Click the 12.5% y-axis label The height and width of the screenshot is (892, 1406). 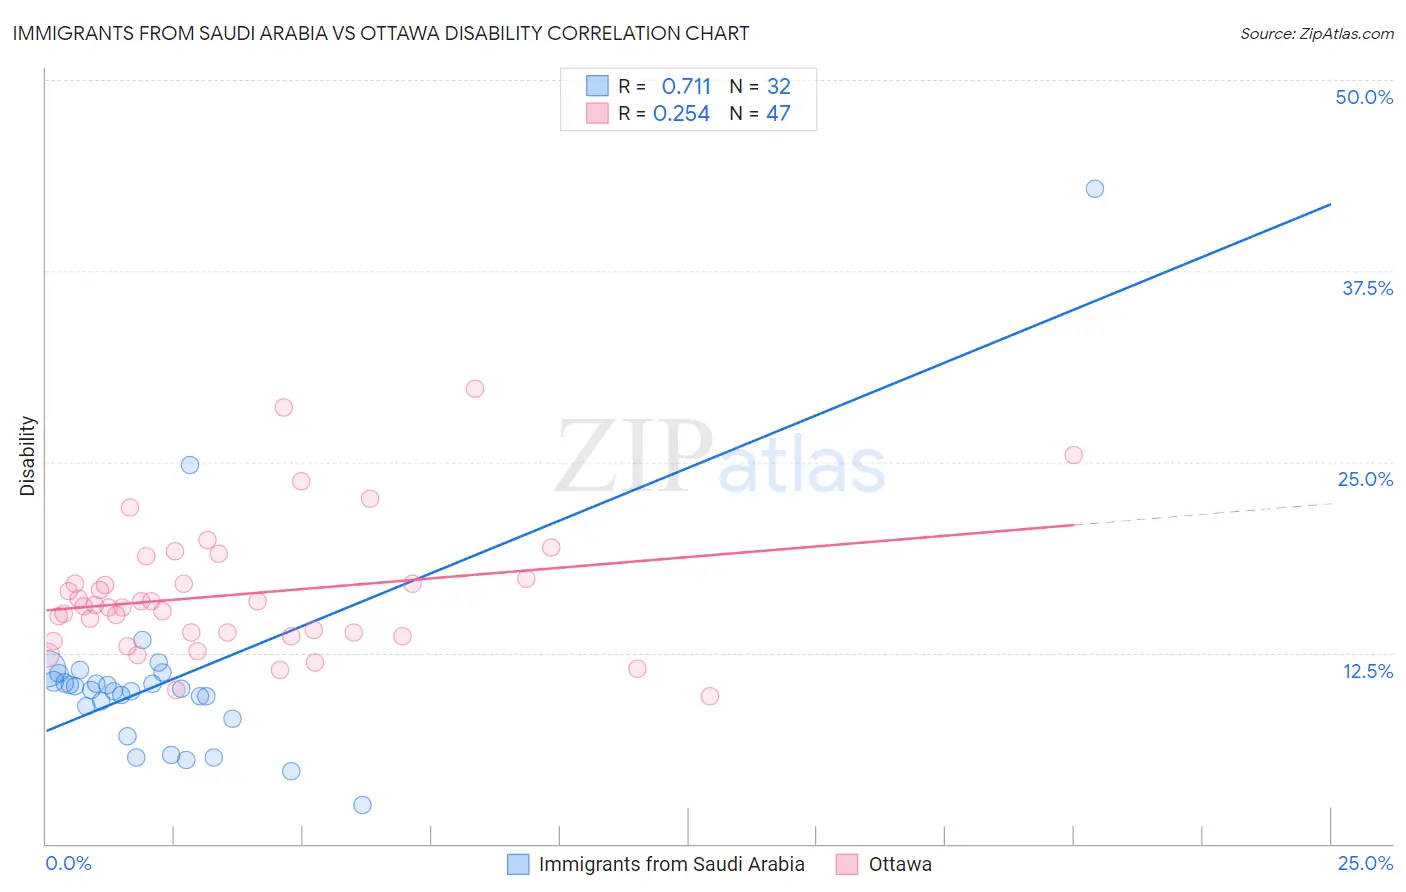[x=1368, y=671]
